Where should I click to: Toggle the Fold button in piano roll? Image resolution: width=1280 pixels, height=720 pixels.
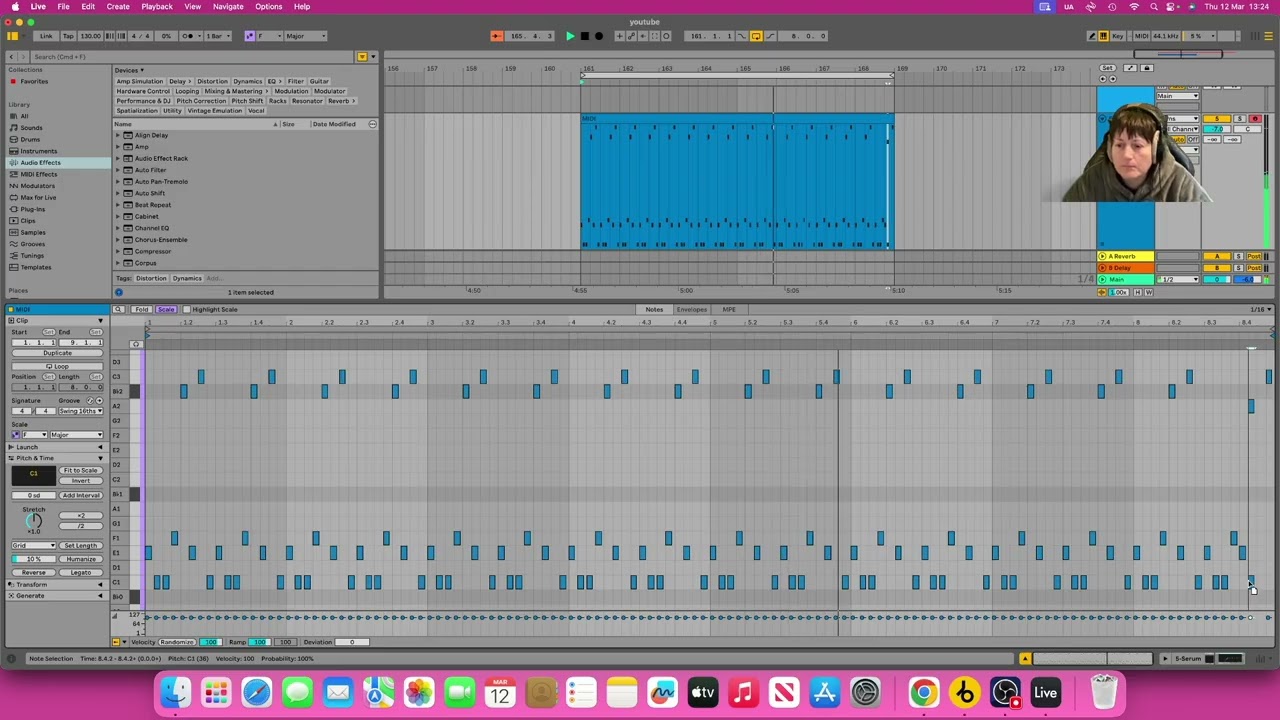coord(142,309)
